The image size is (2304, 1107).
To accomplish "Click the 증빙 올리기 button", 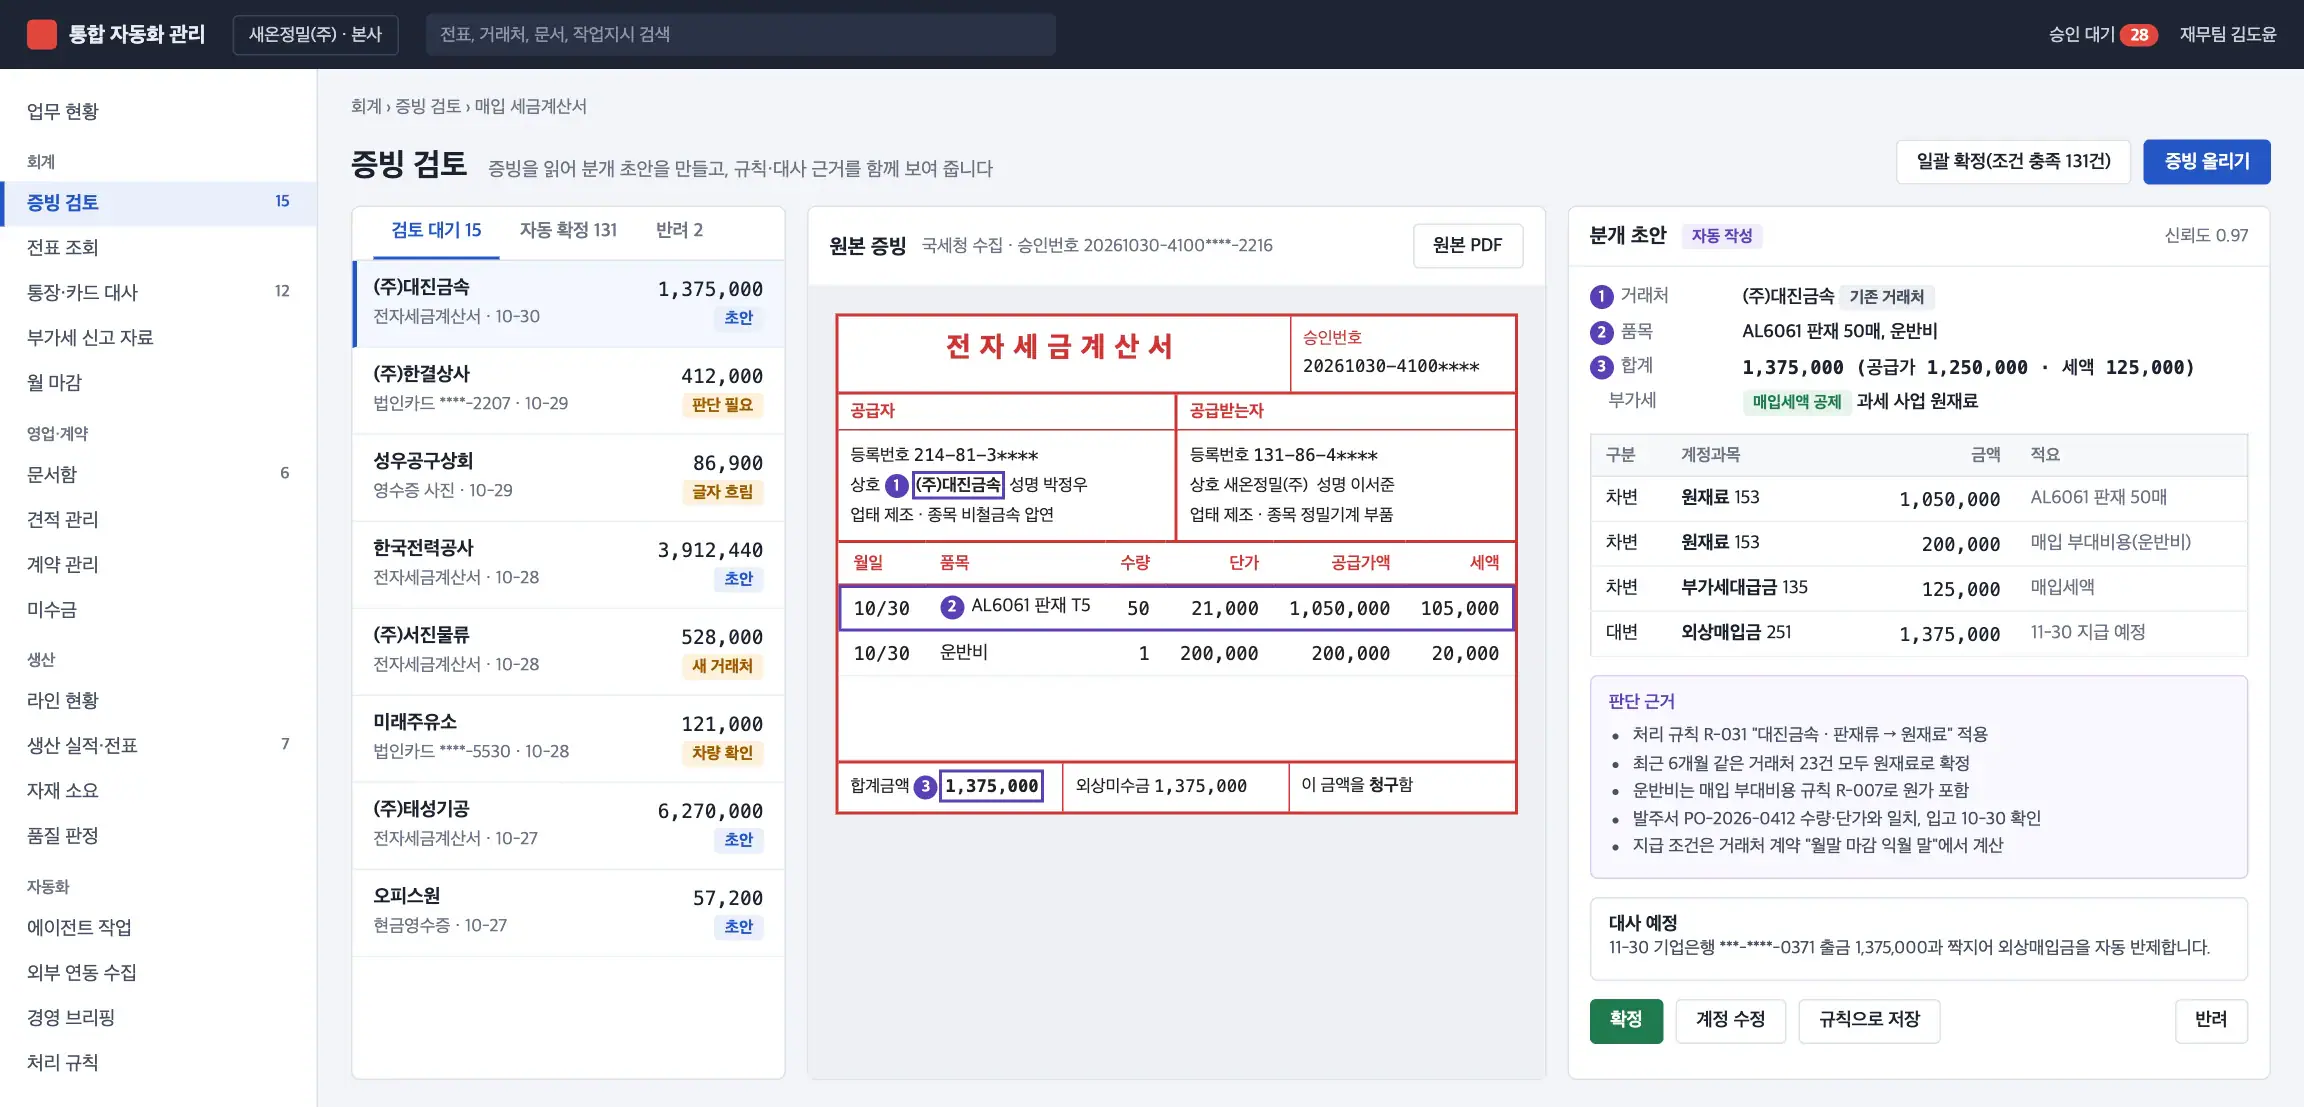I will pyautogui.click(x=2206, y=161).
